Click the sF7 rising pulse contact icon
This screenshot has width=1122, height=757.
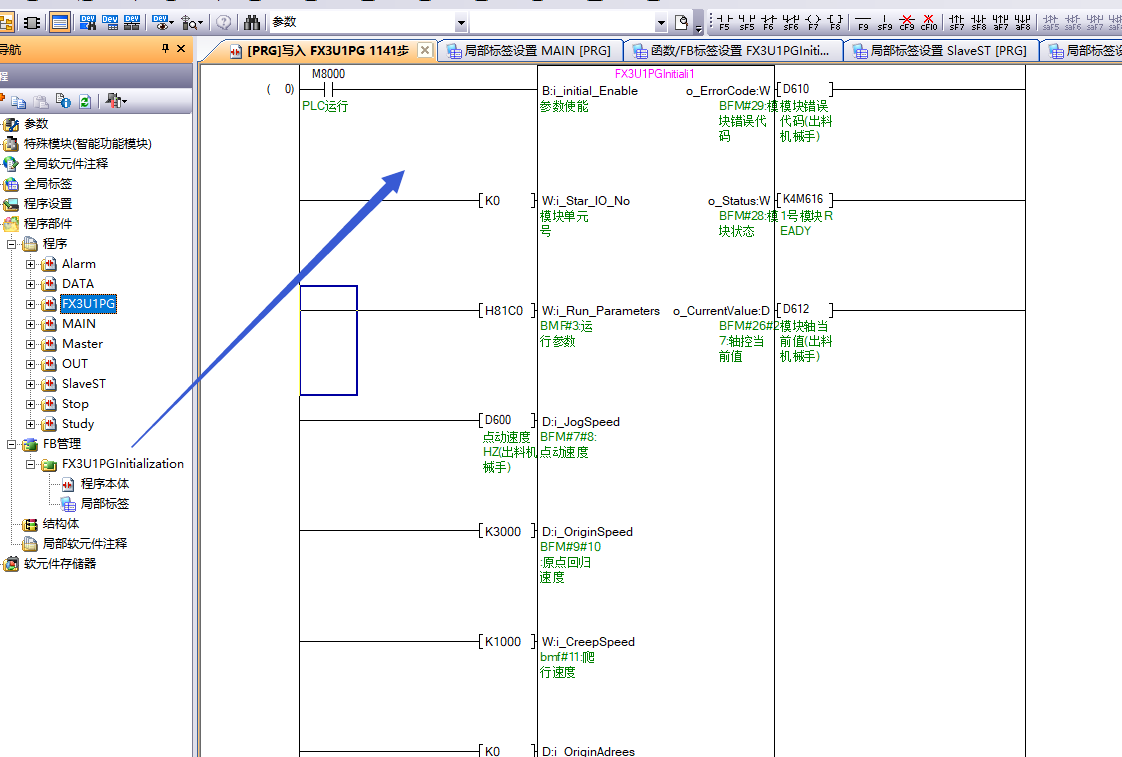(957, 22)
